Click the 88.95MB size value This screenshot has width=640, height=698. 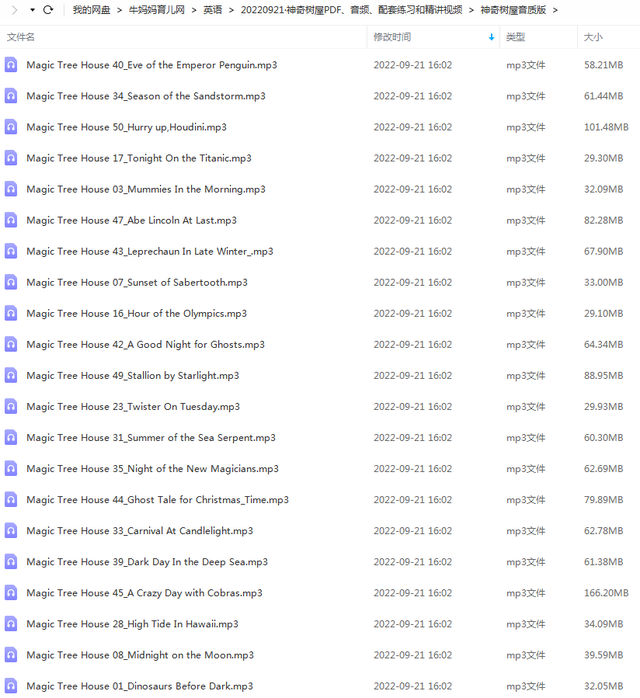pyautogui.click(x=604, y=376)
